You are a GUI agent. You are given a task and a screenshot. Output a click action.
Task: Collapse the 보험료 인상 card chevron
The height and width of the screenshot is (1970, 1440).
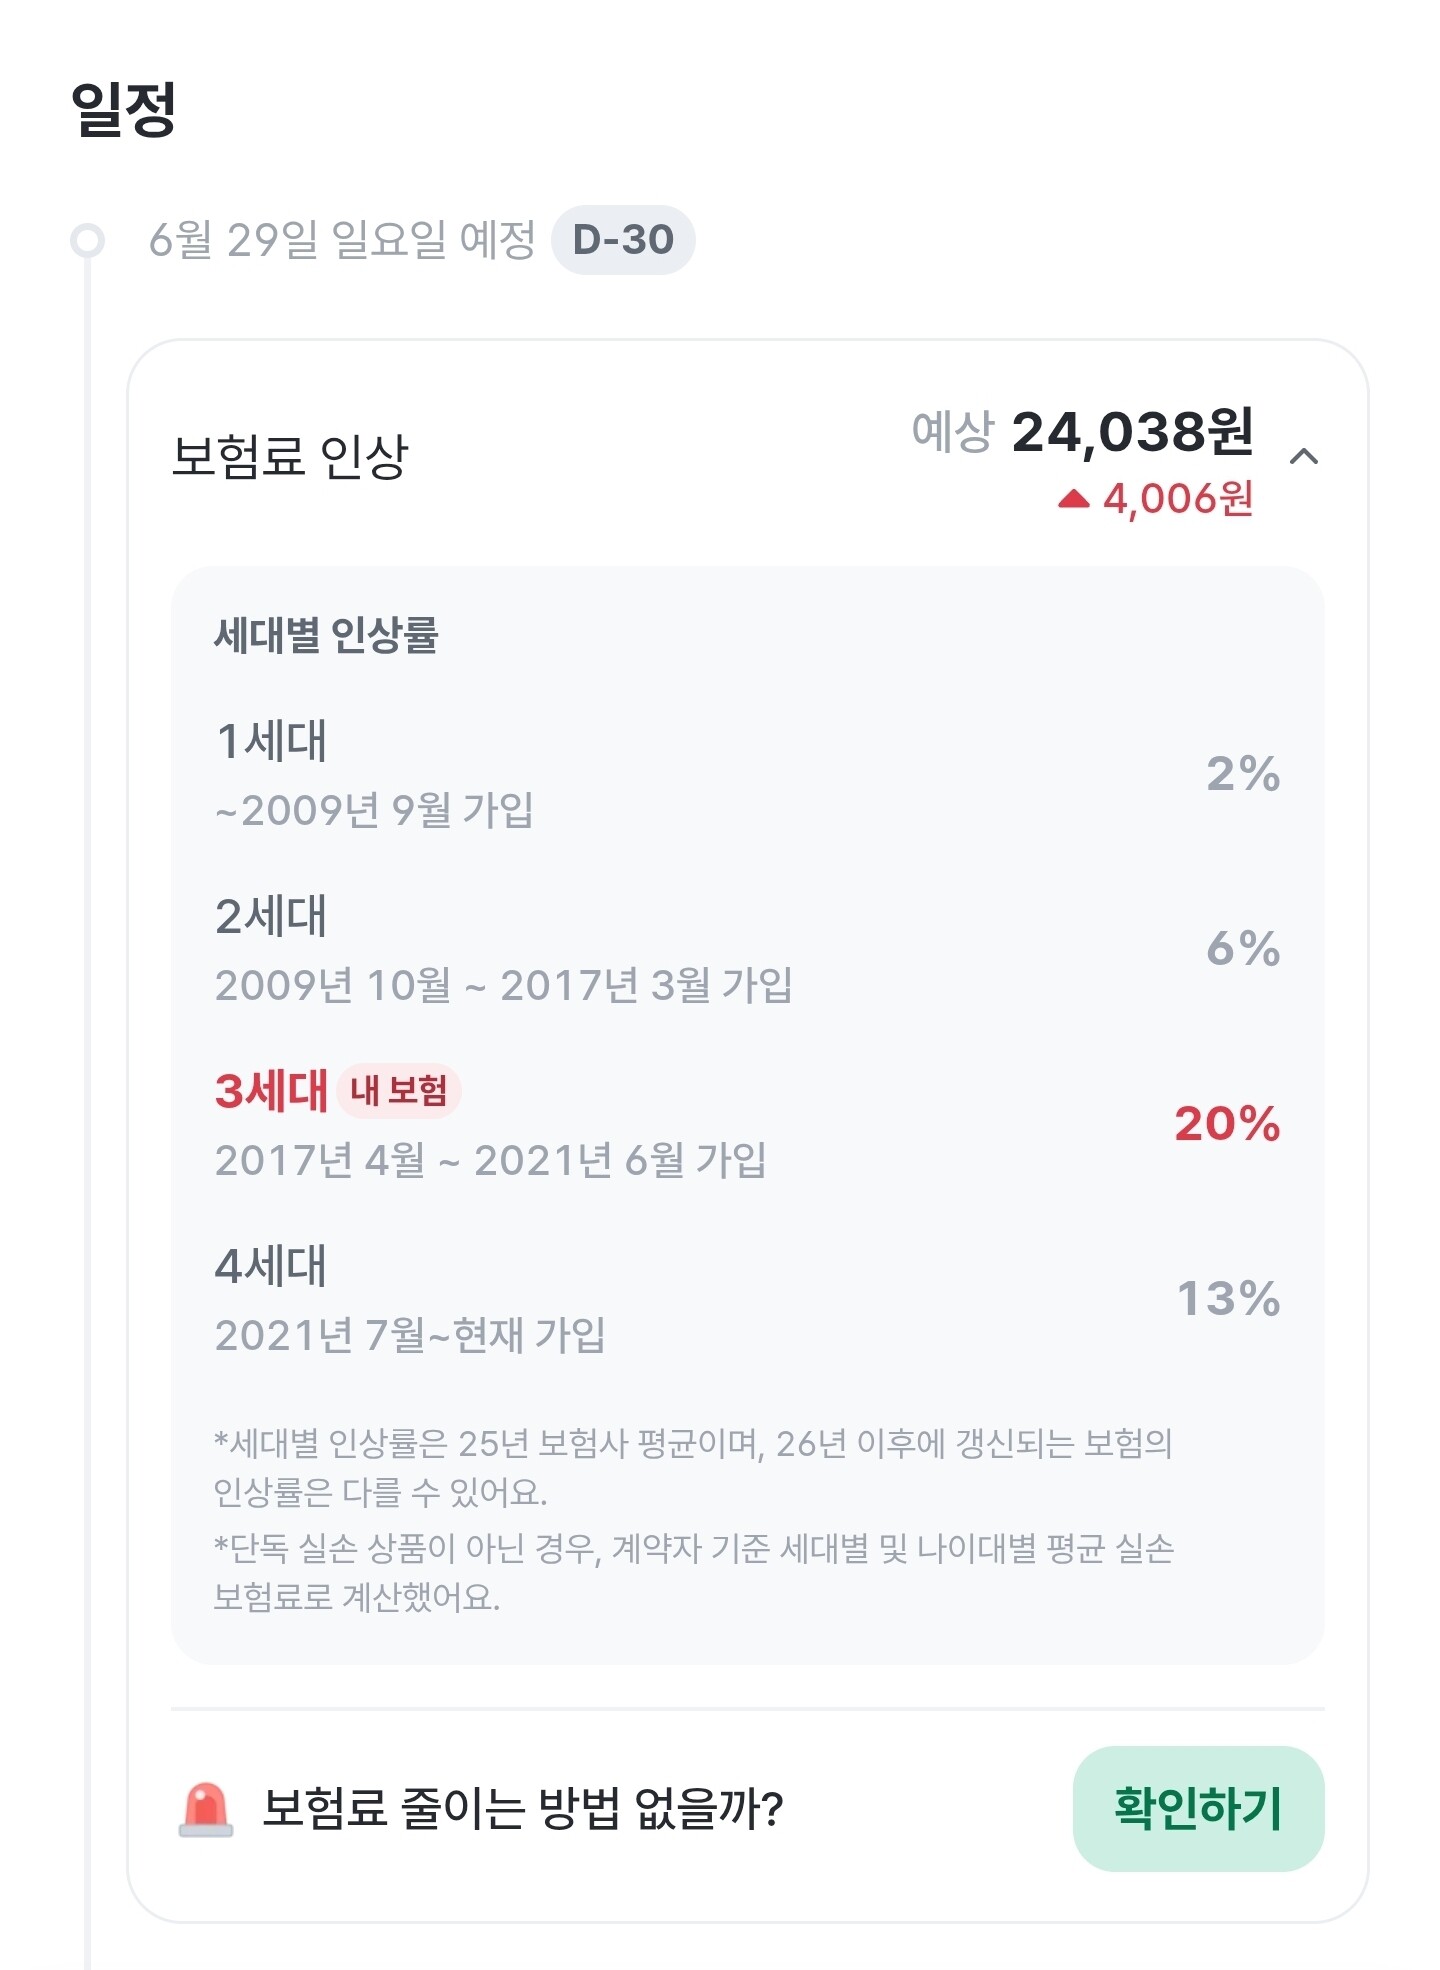(x=1303, y=457)
